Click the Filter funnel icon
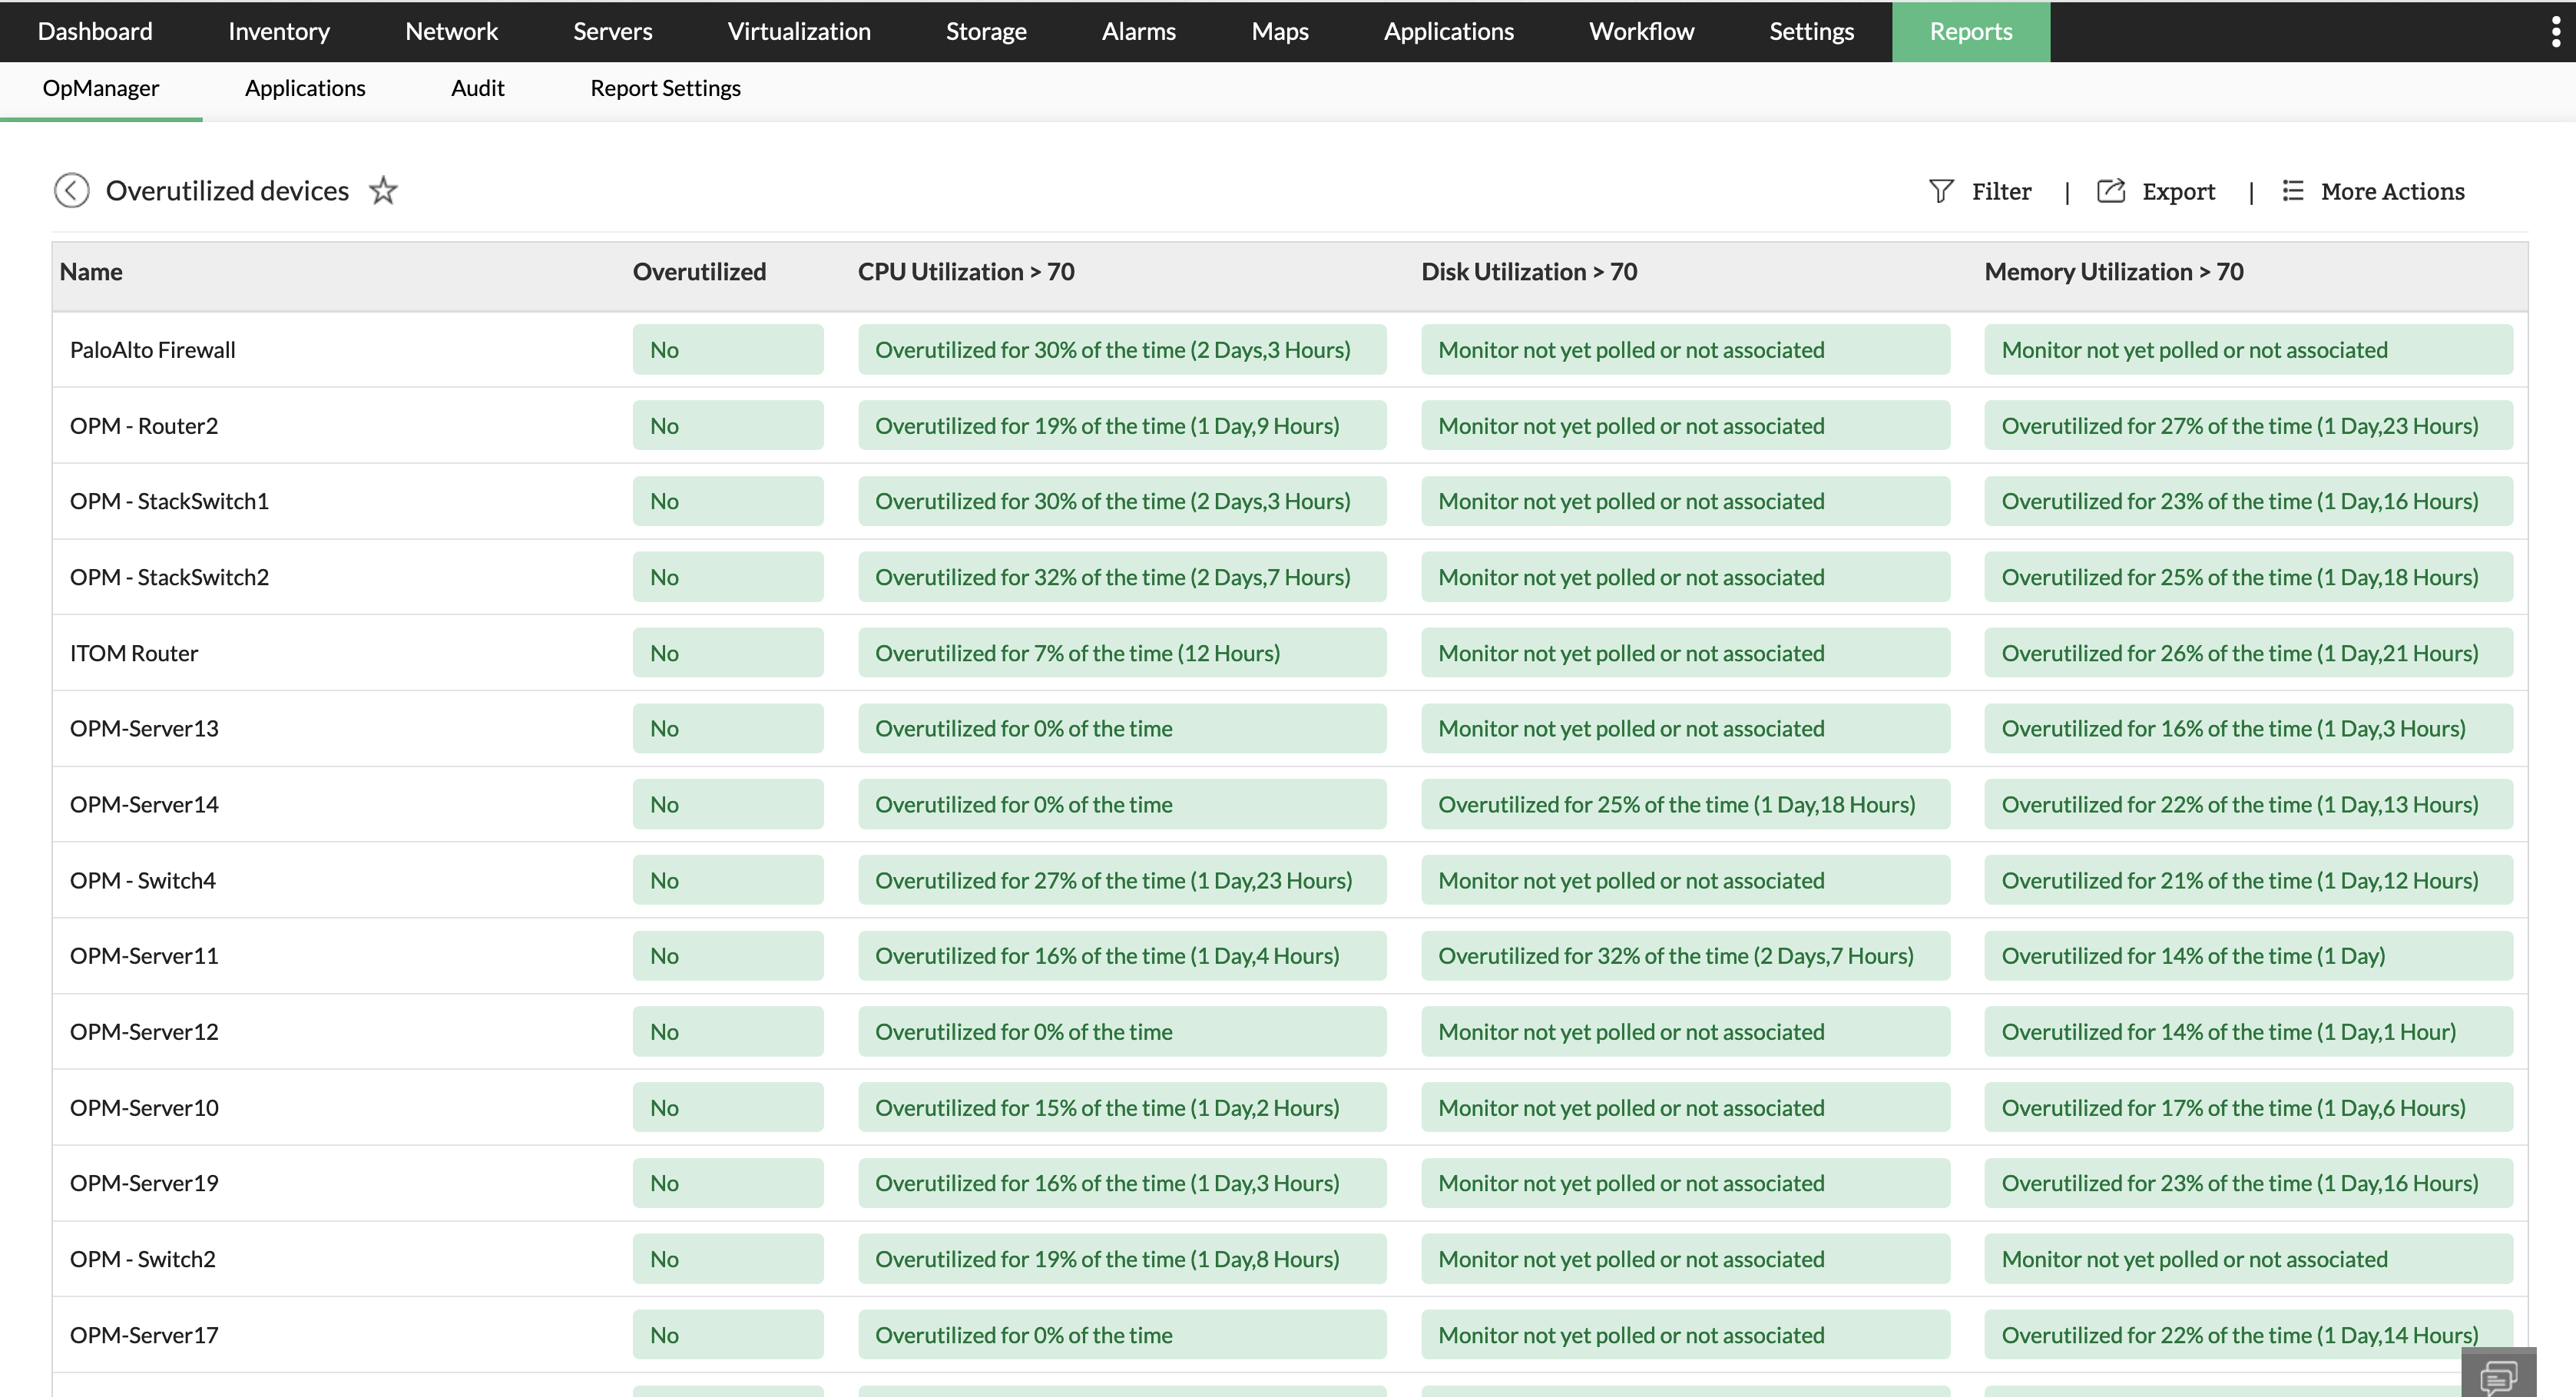 pos(1940,191)
